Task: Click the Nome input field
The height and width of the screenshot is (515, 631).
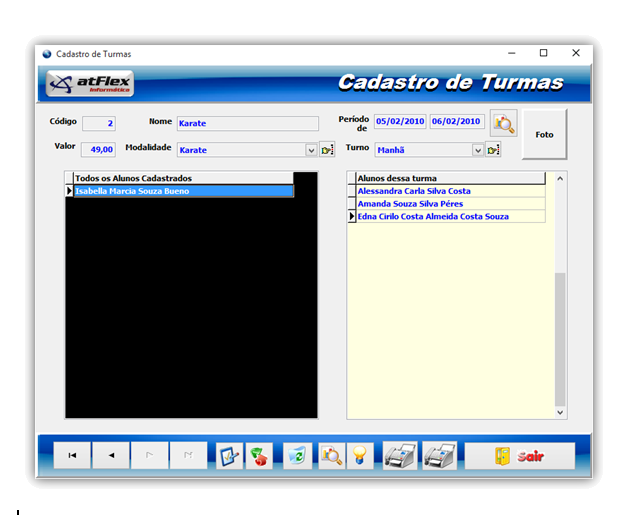Action: pos(247,123)
